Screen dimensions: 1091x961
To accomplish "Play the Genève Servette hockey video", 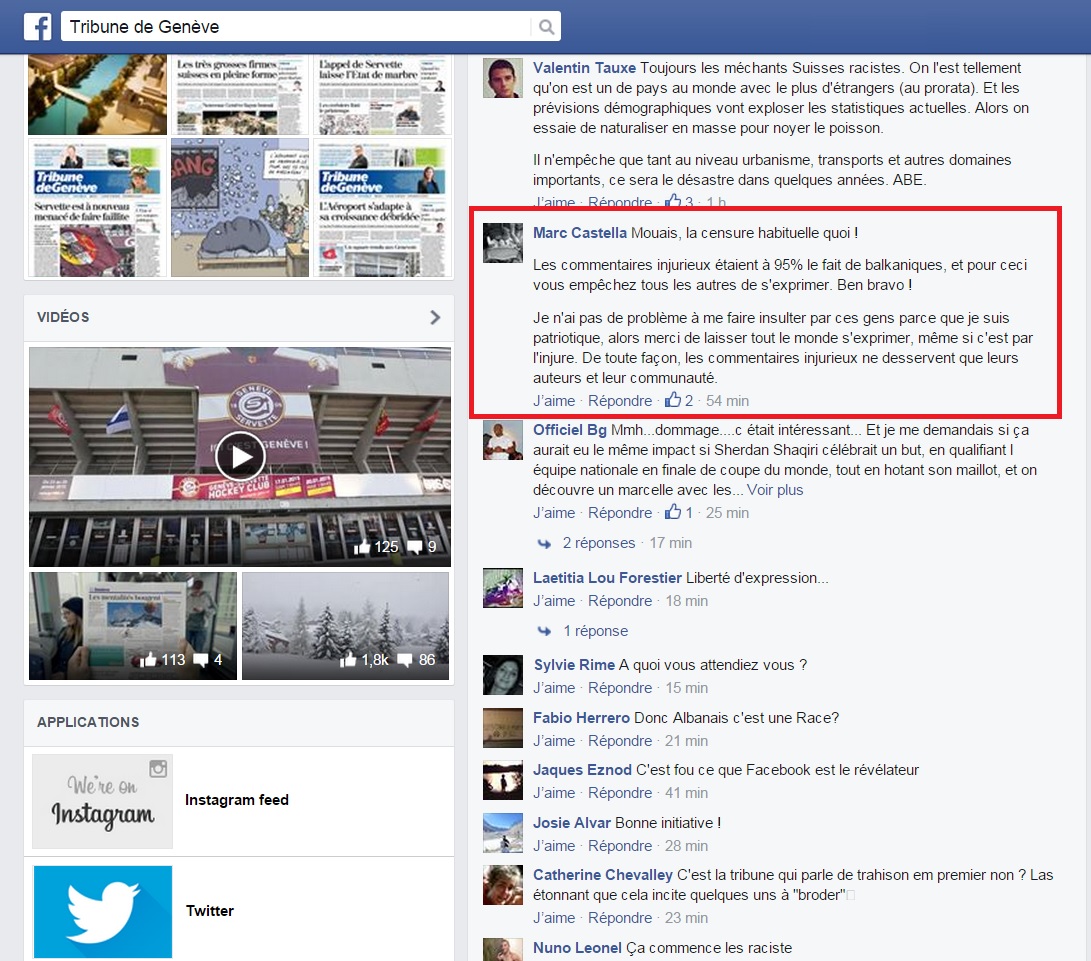I will (240, 457).
